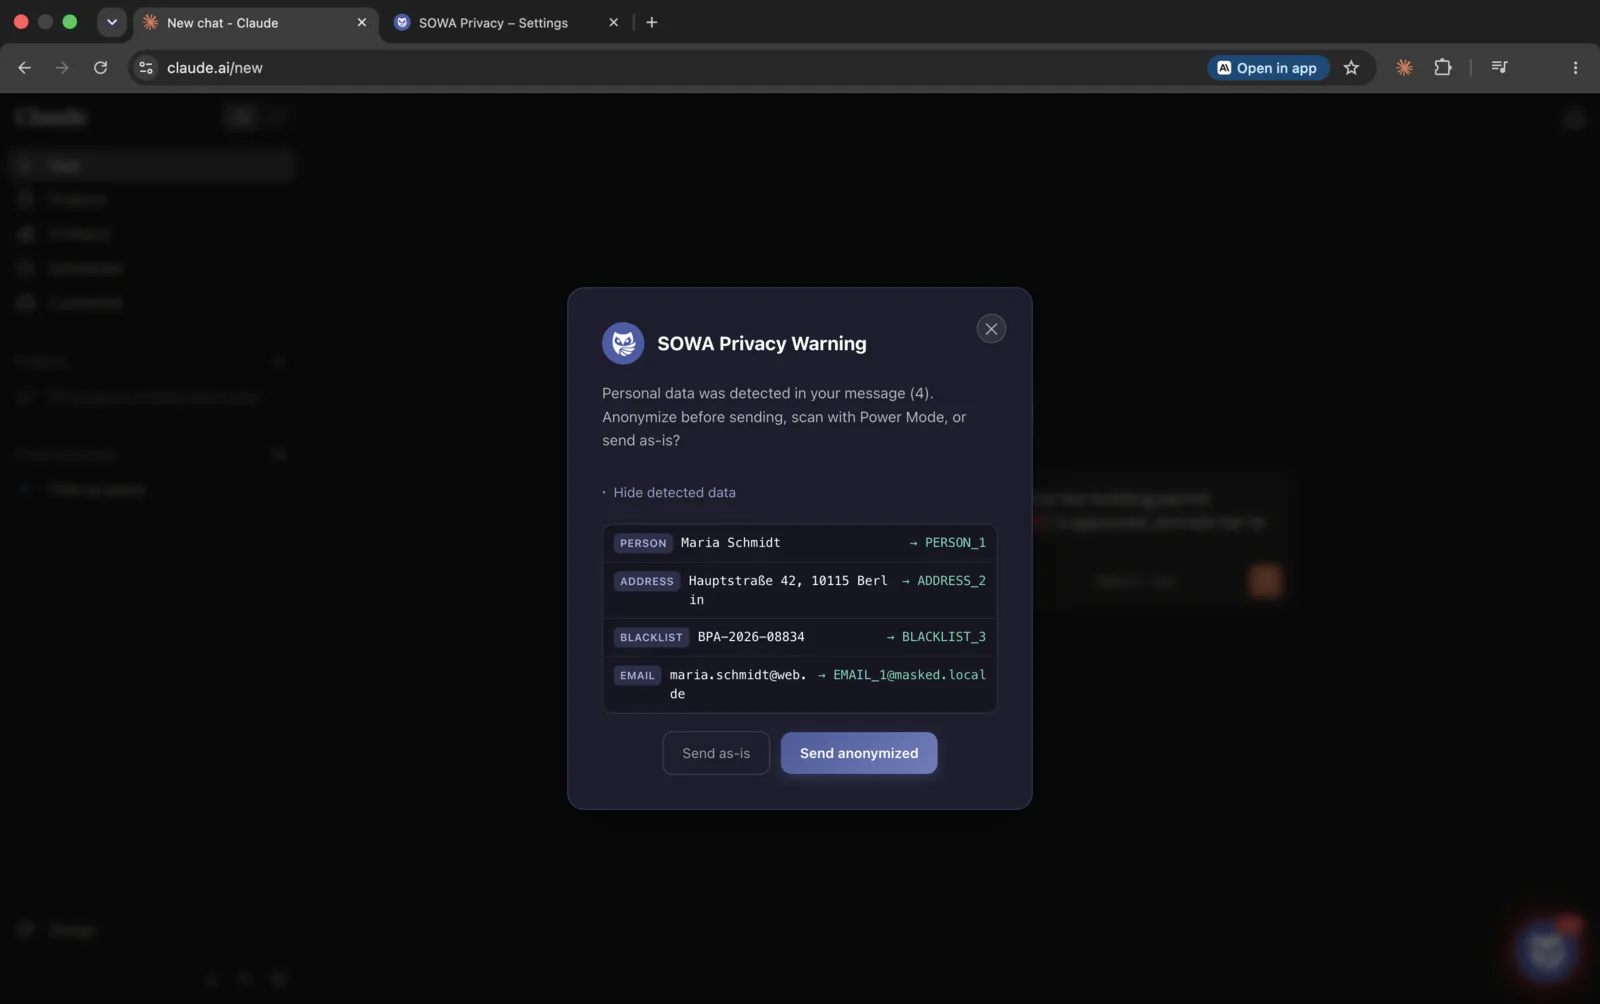Image resolution: width=1600 pixels, height=1004 pixels.
Task: Close the New chat - Claude tab
Action: click(362, 22)
